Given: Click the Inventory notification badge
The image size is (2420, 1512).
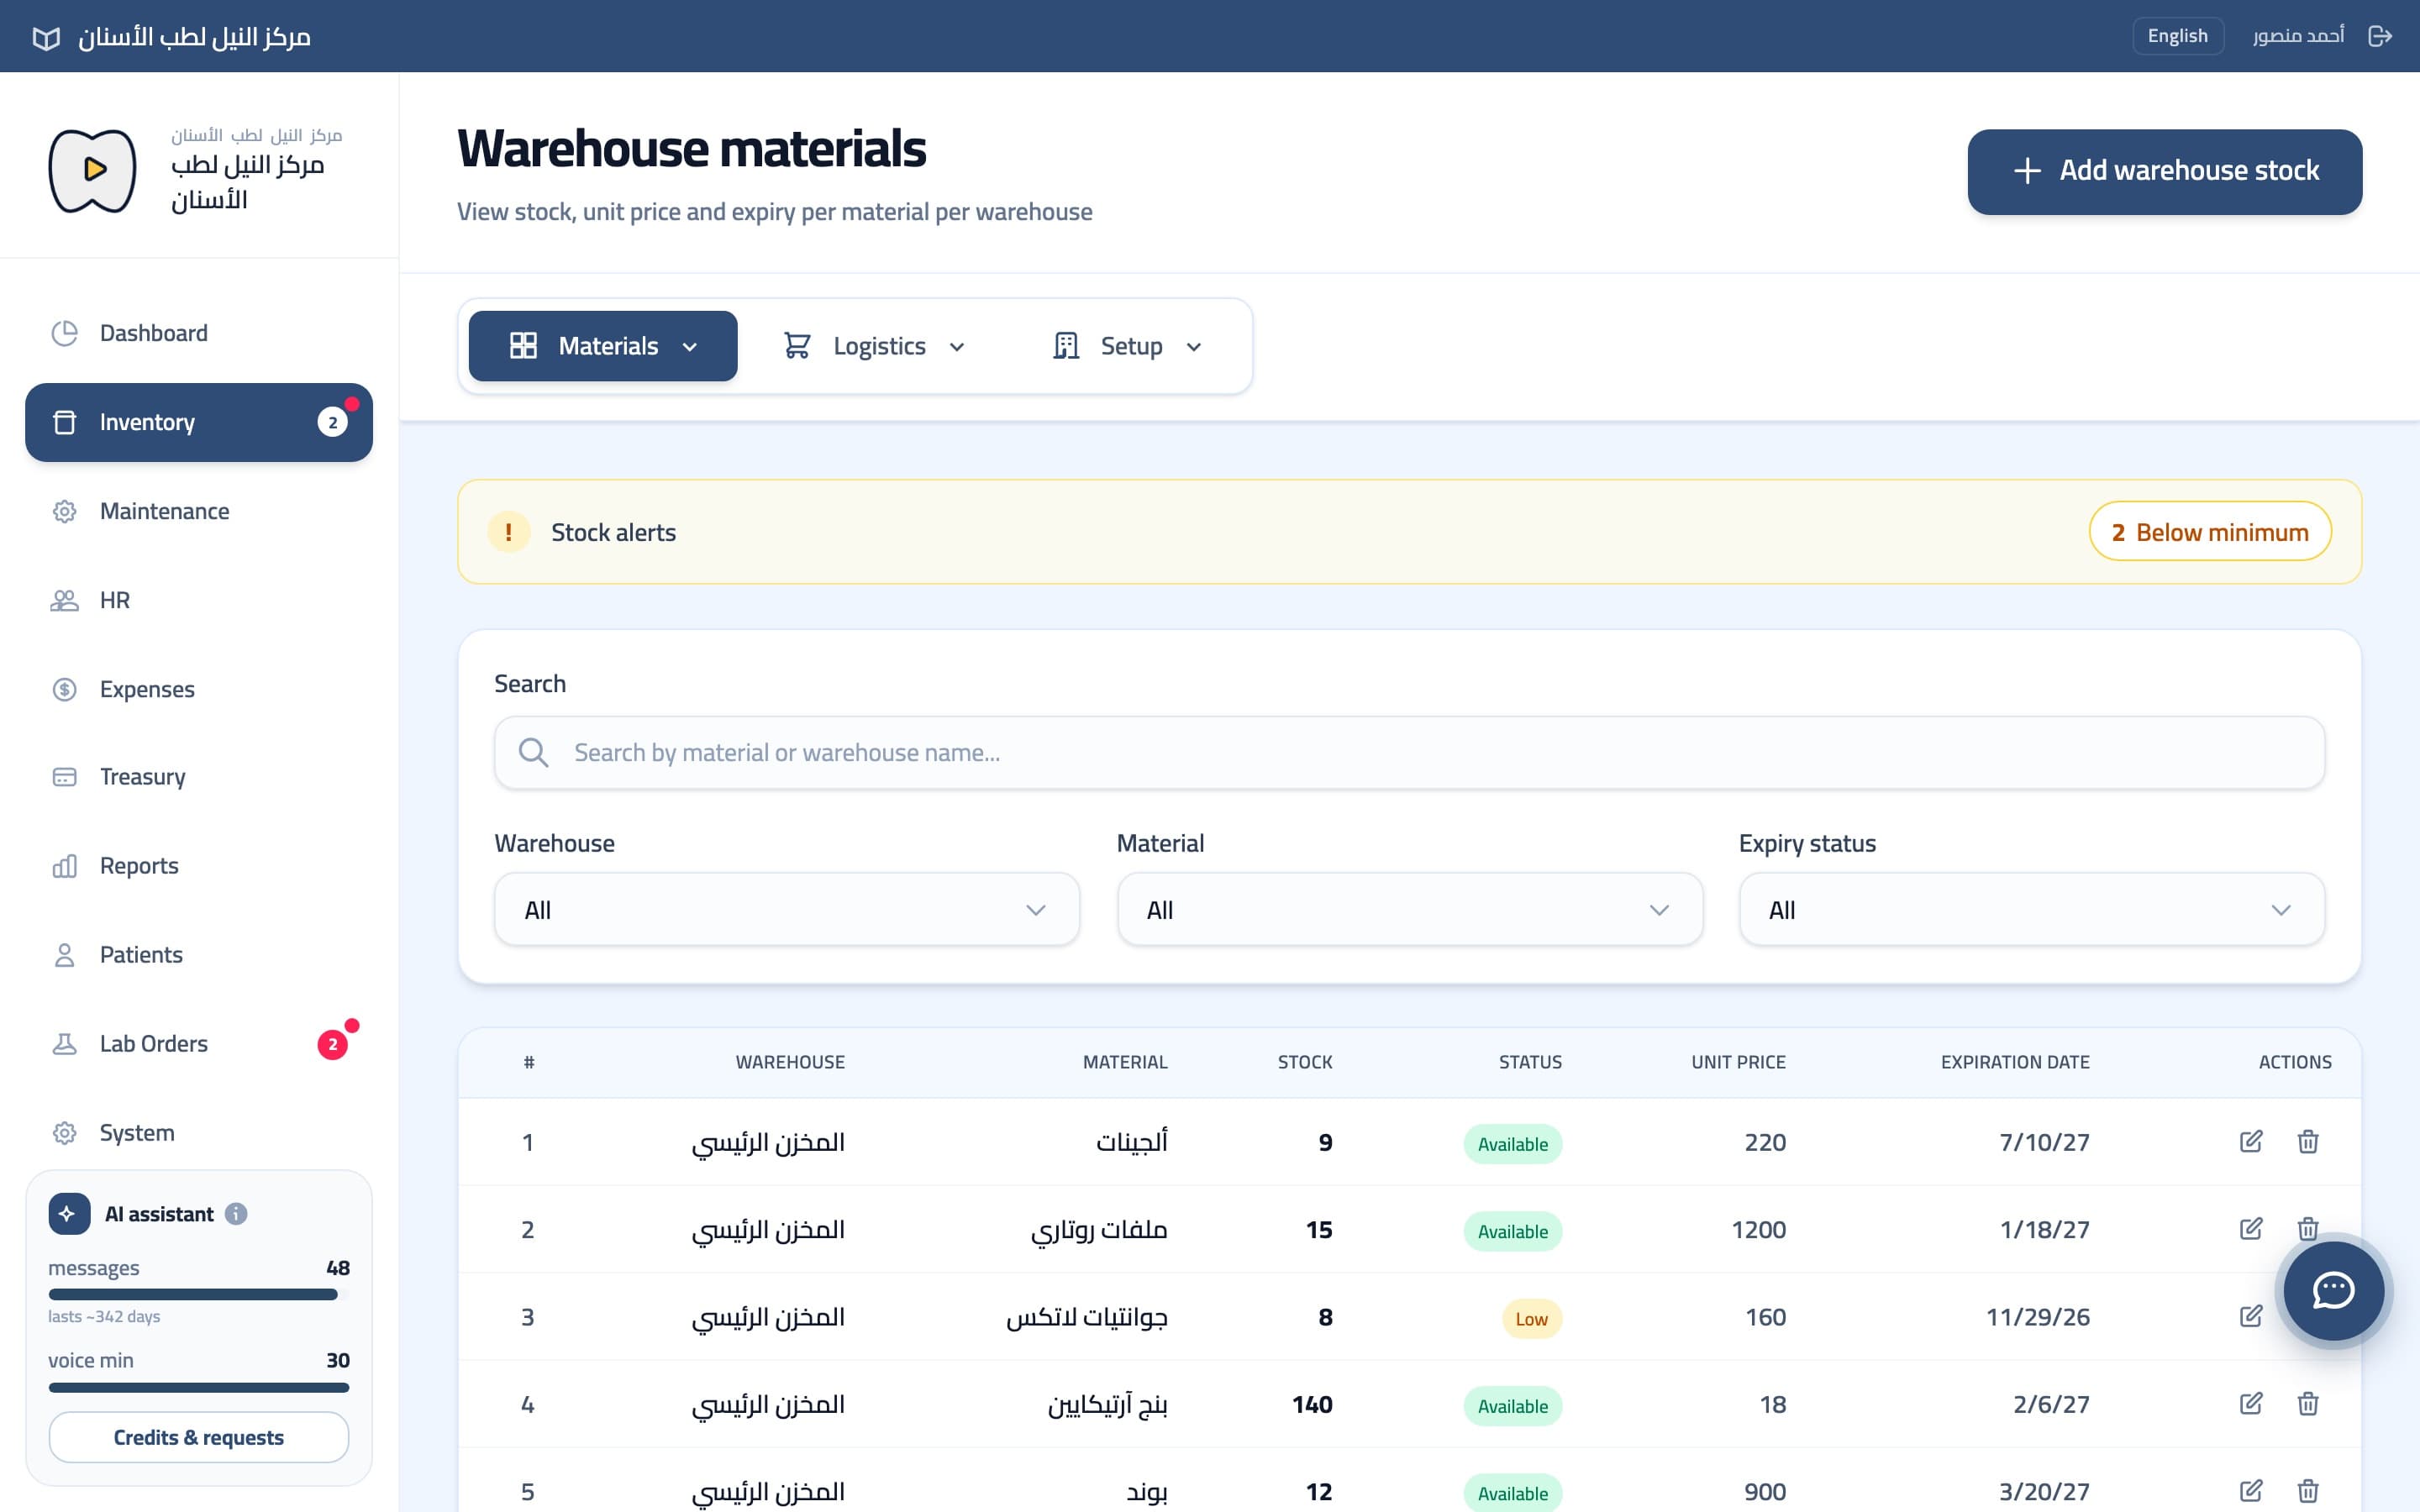Looking at the screenshot, I should [333, 422].
